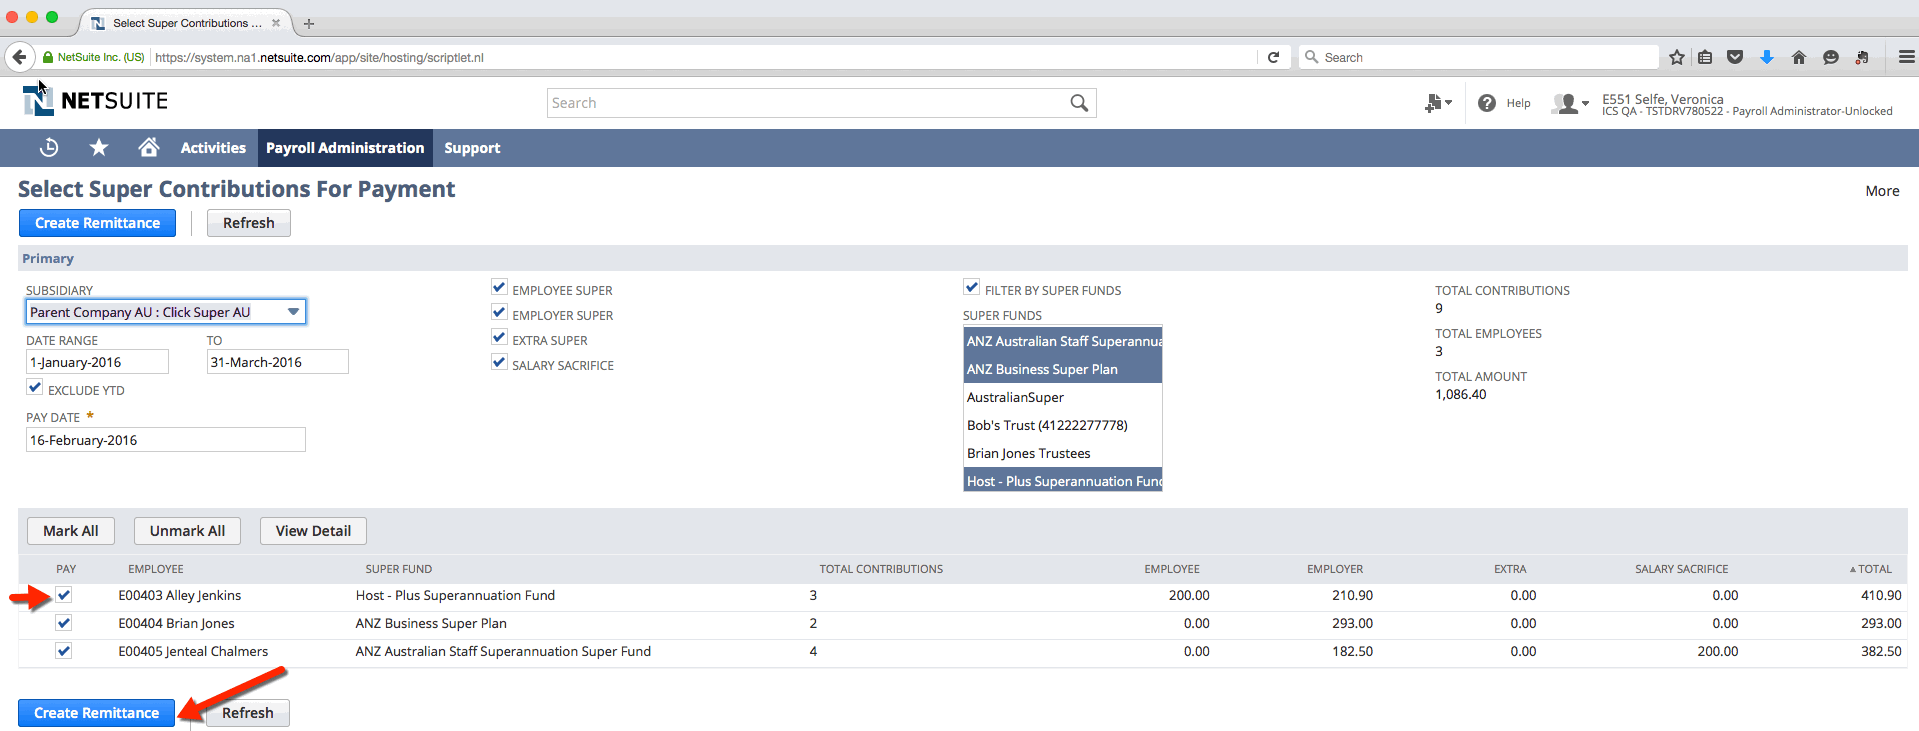1919x731 pixels.
Task: Click the Help question mark icon
Action: pos(1487,103)
